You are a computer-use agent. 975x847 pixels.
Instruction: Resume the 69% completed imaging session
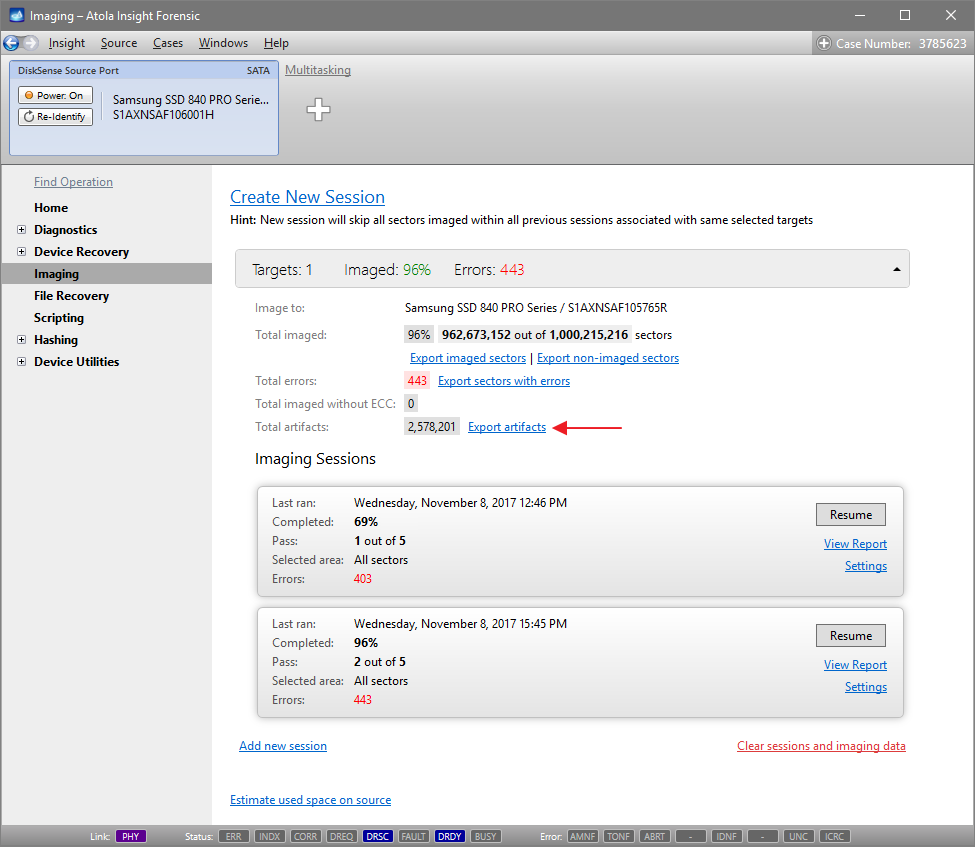[x=851, y=515]
